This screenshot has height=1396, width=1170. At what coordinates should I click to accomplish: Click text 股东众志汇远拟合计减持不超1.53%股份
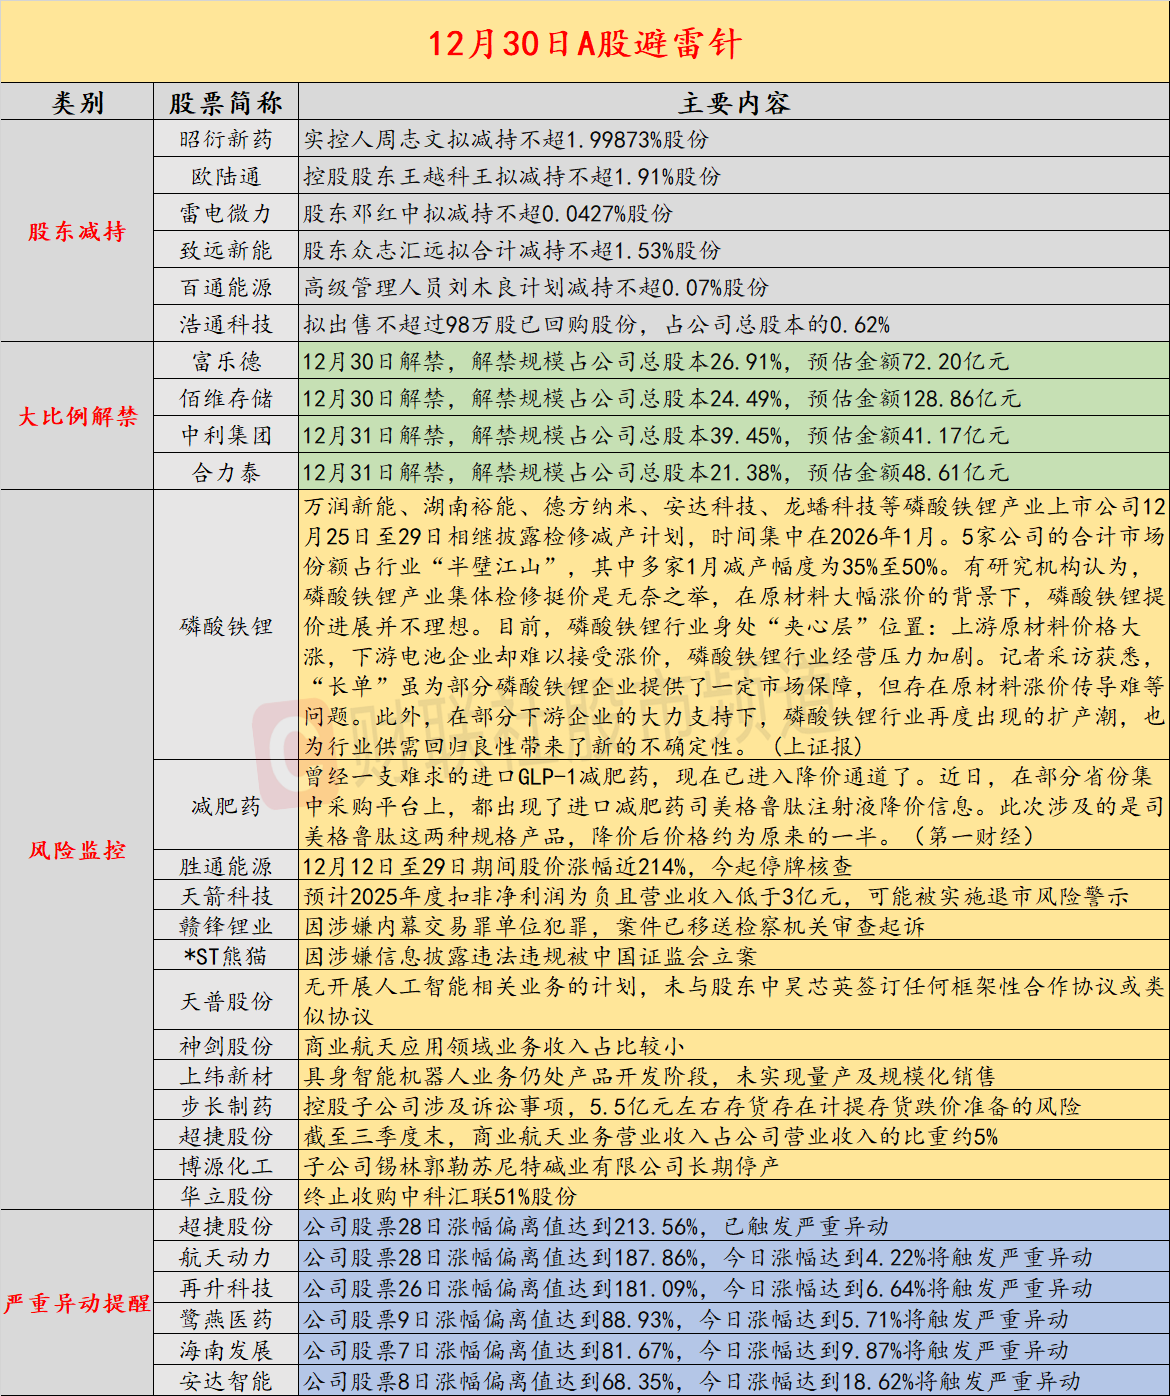click(x=512, y=251)
